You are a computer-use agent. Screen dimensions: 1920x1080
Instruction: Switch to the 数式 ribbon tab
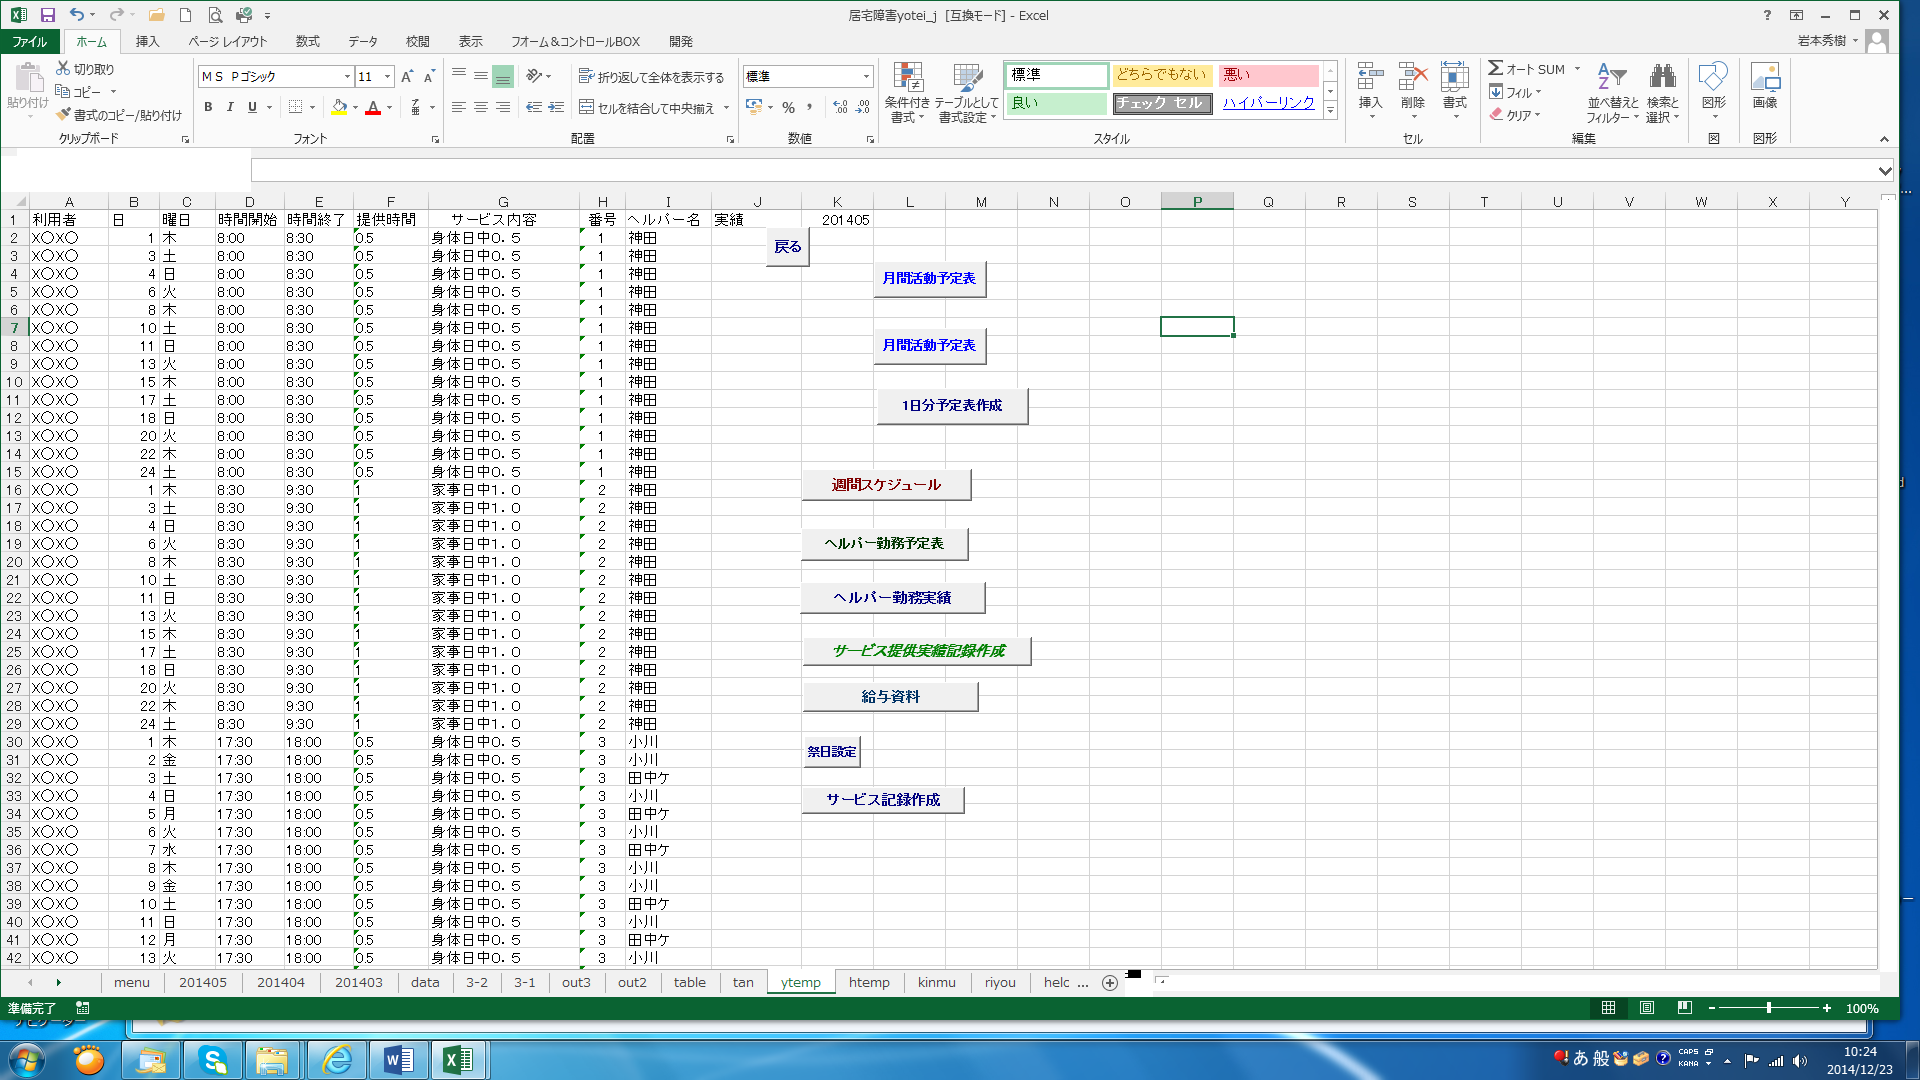[x=307, y=41]
